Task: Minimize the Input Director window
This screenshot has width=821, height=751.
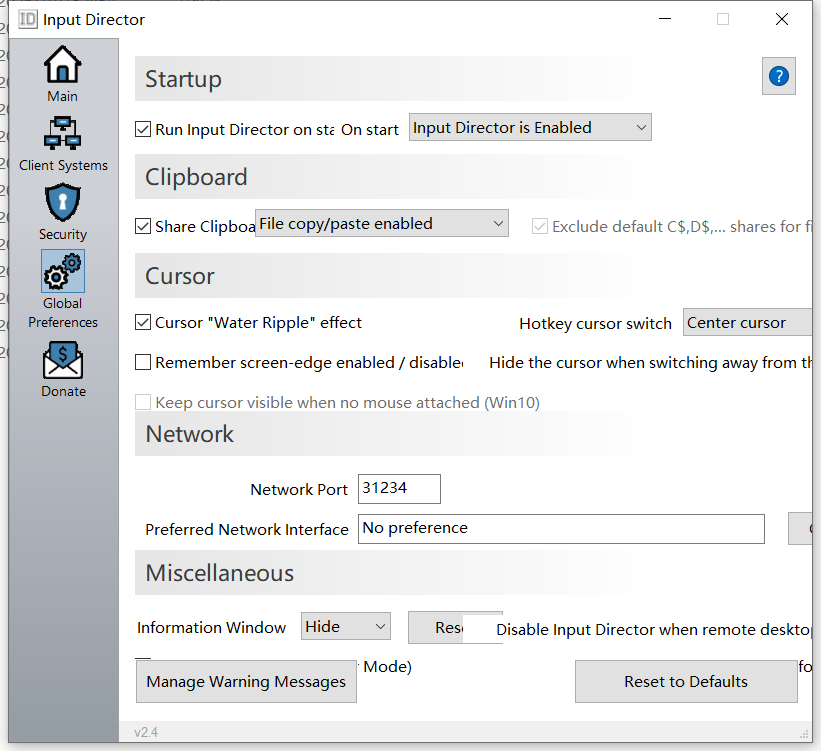Action: pyautogui.click(x=665, y=19)
